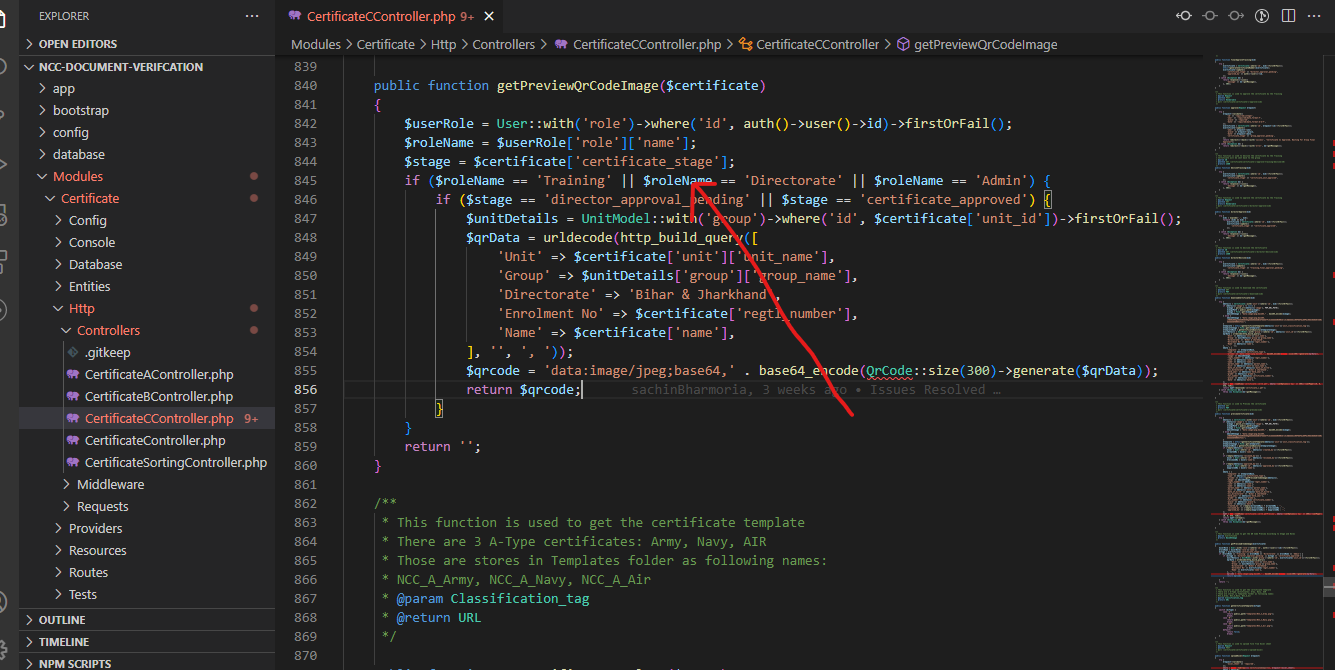
Task: Select CertificateCController.php file in the Explorer tree
Action: pos(147,419)
